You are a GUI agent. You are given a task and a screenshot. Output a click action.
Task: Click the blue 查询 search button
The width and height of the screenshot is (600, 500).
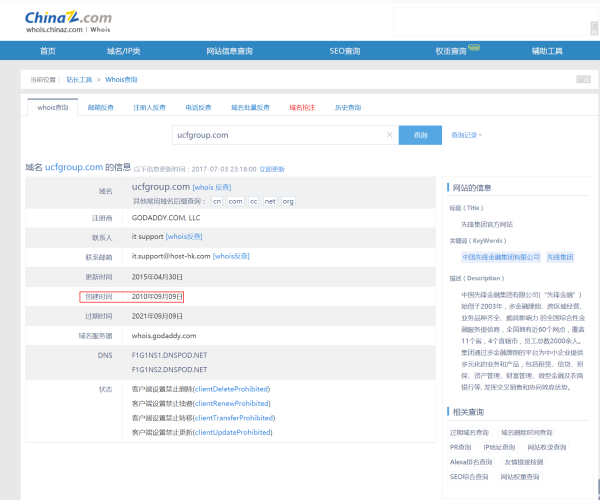[420, 135]
